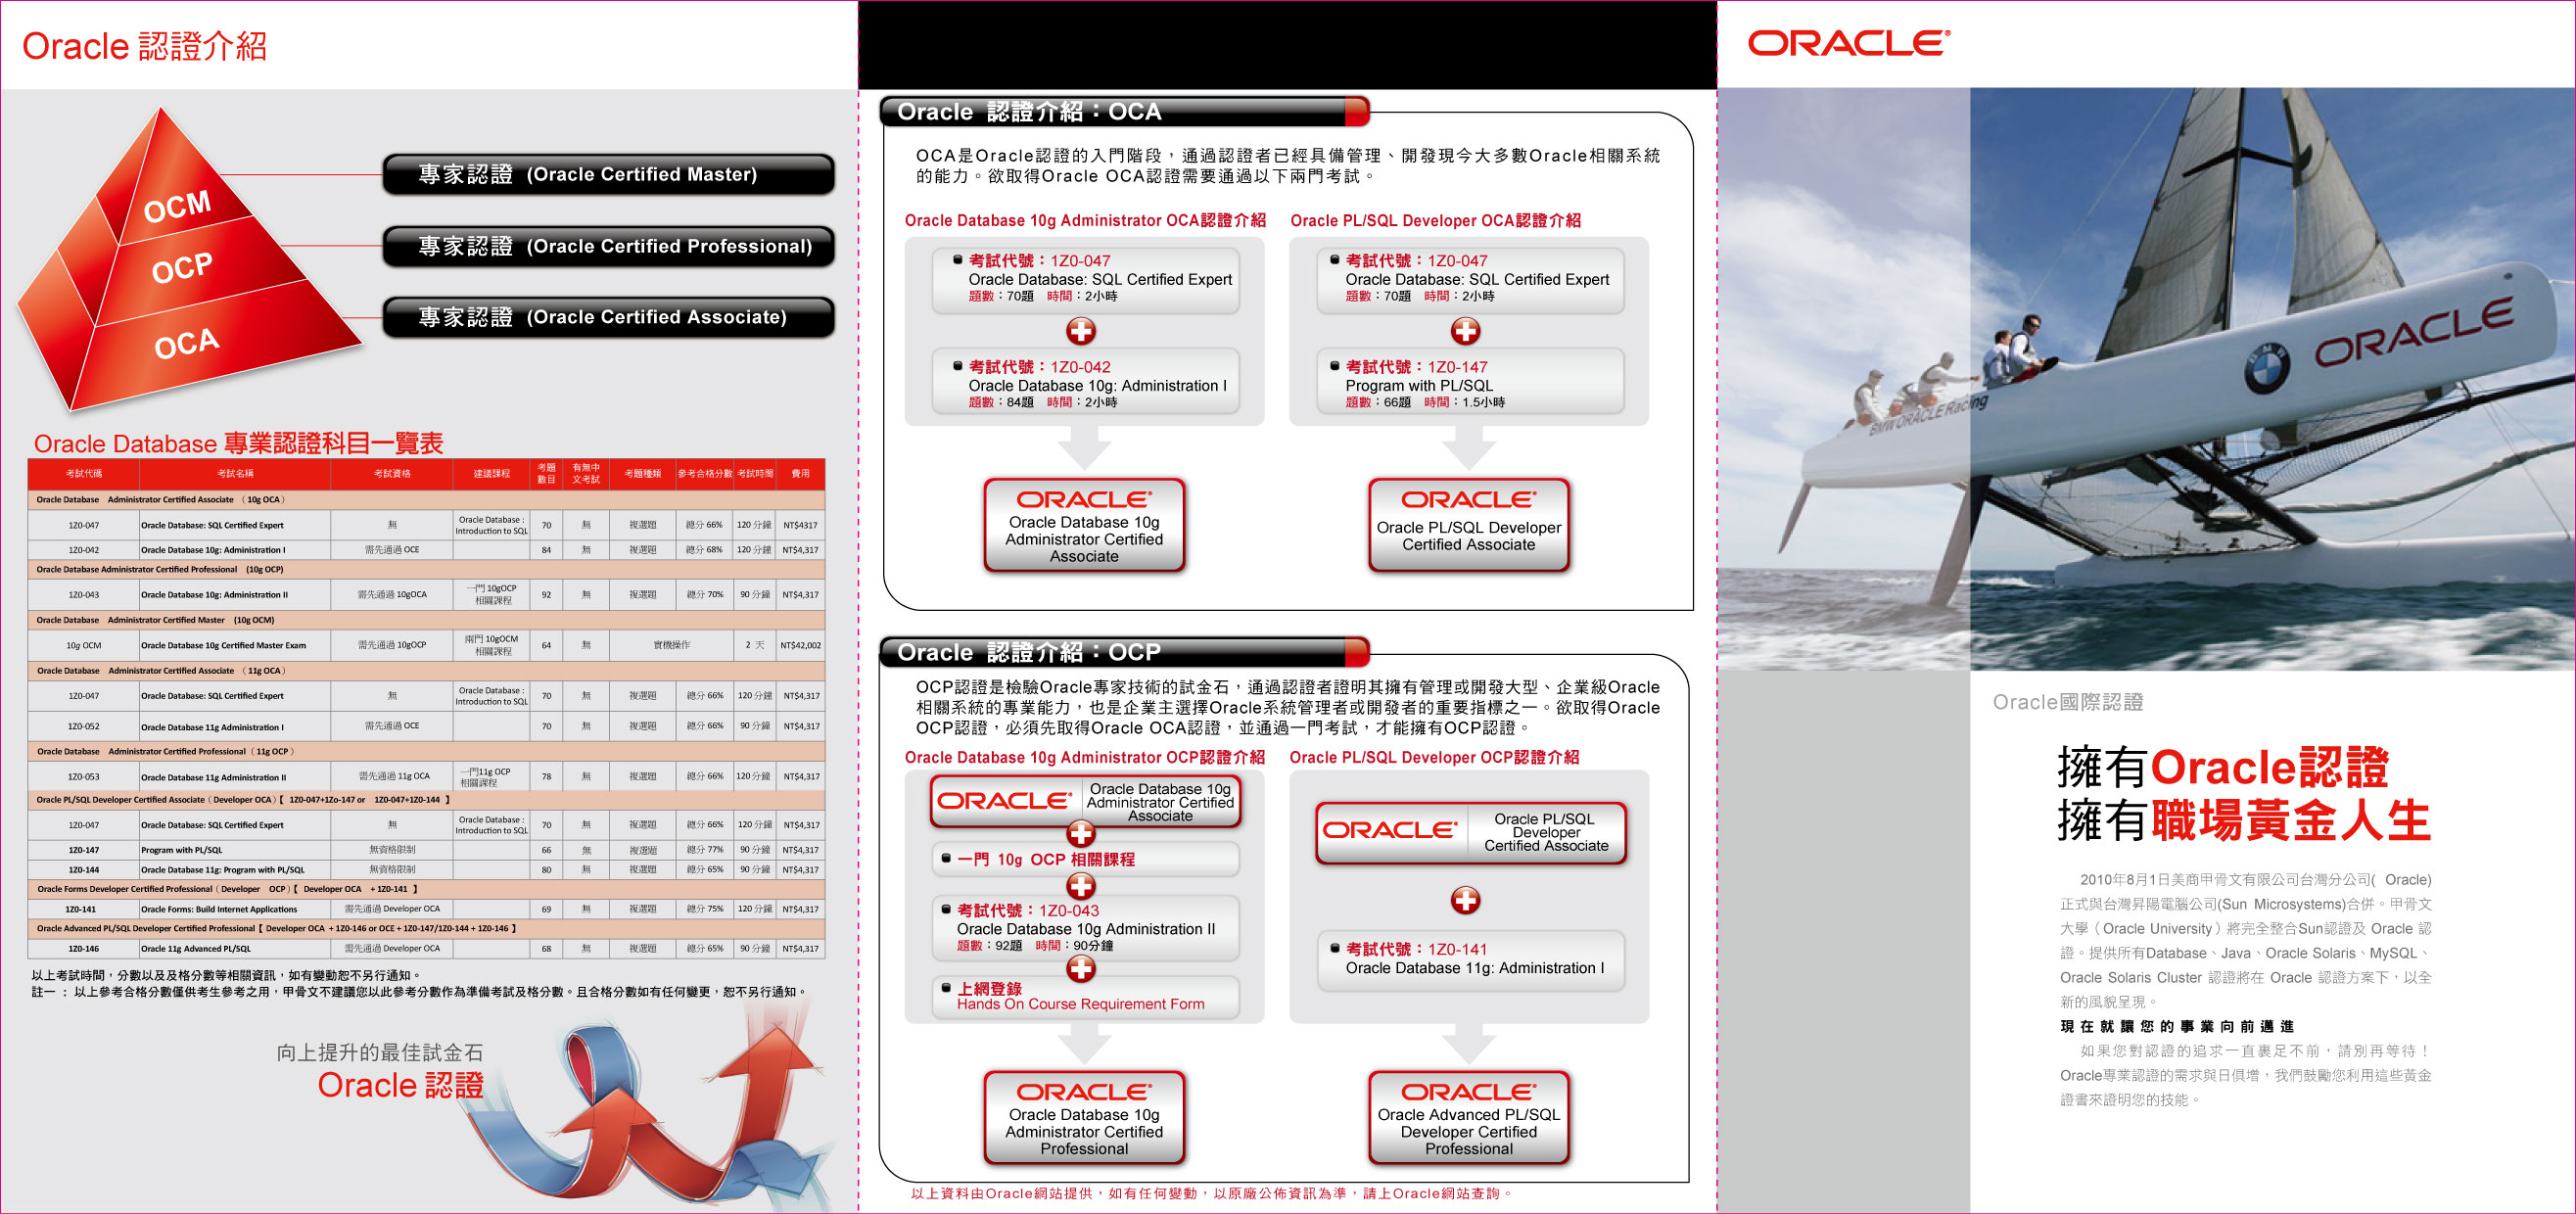Screen dimensions: 2576x1214
Task: Click 'Oracle PL/SQL Developer OCA認證介紹' heading
Action: (x=1435, y=220)
